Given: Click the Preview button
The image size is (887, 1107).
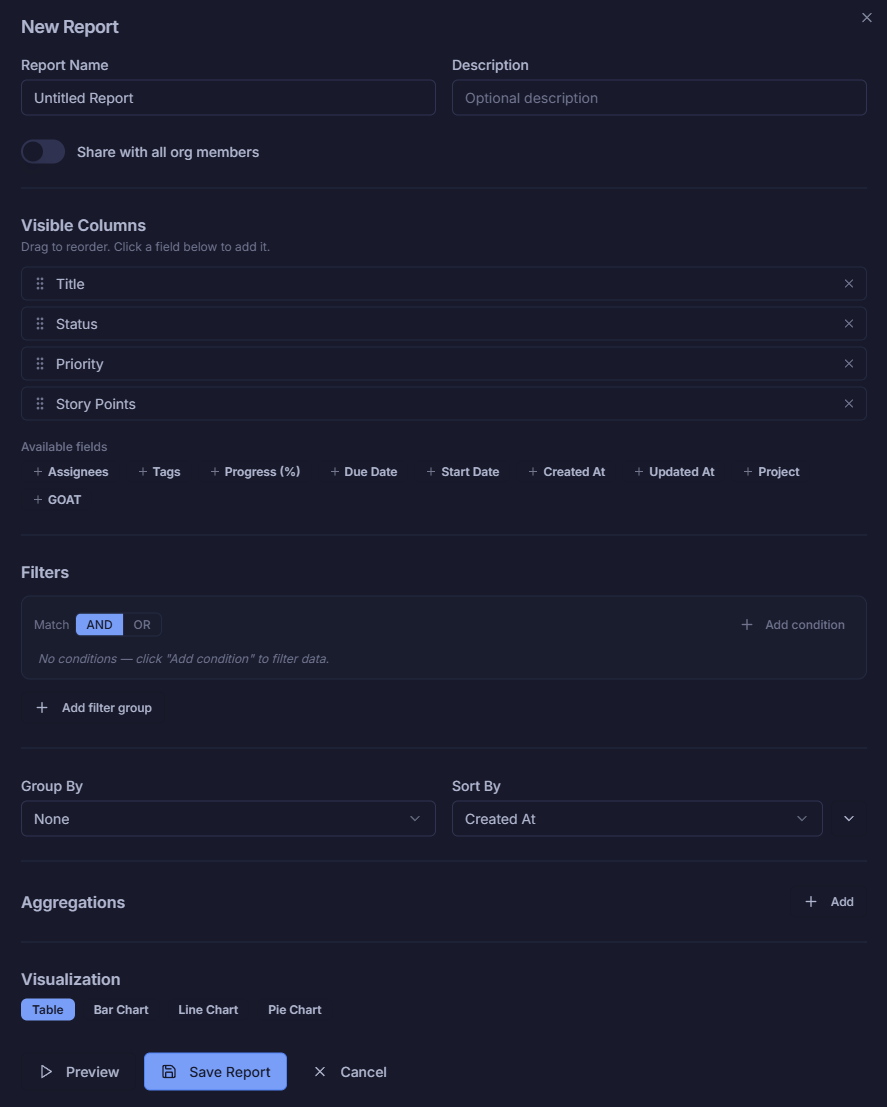Looking at the screenshot, I should coord(79,1072).
